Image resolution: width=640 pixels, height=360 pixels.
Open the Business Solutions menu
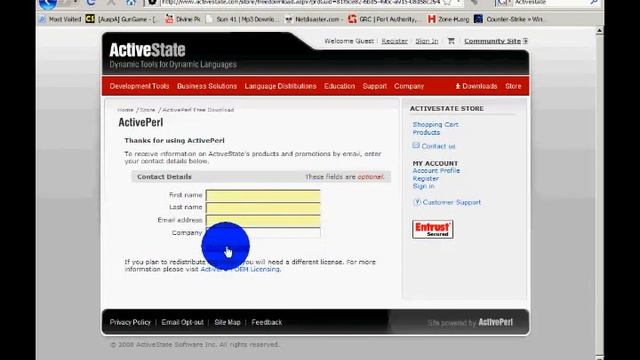pos(207,86)
